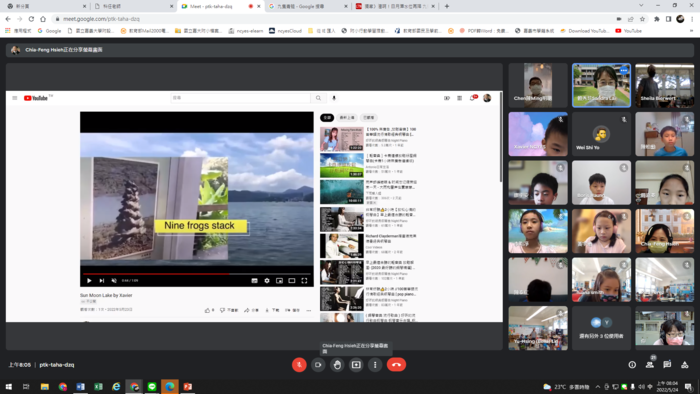This screenshot has width=700, height=394.
Task: Open the Windows Start menu
Action: tap(8, 386)
